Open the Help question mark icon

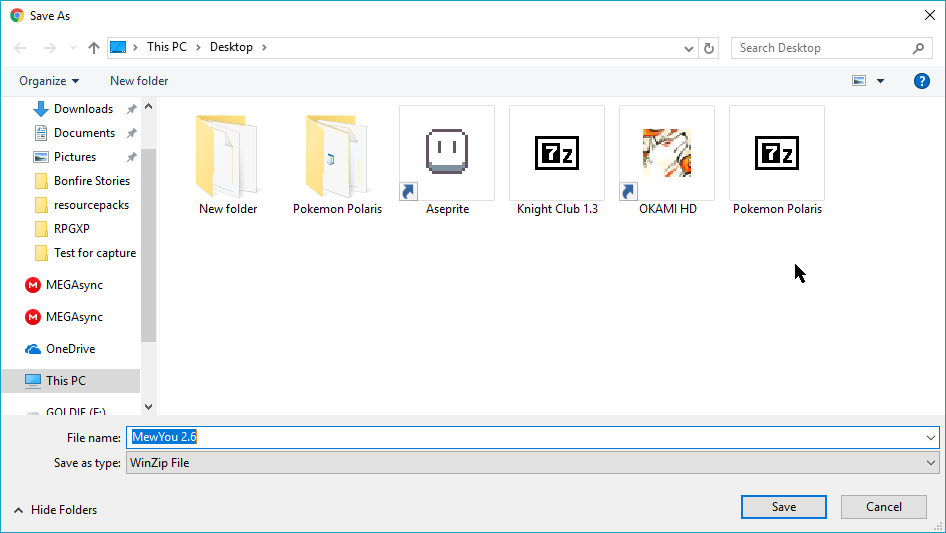922,81
